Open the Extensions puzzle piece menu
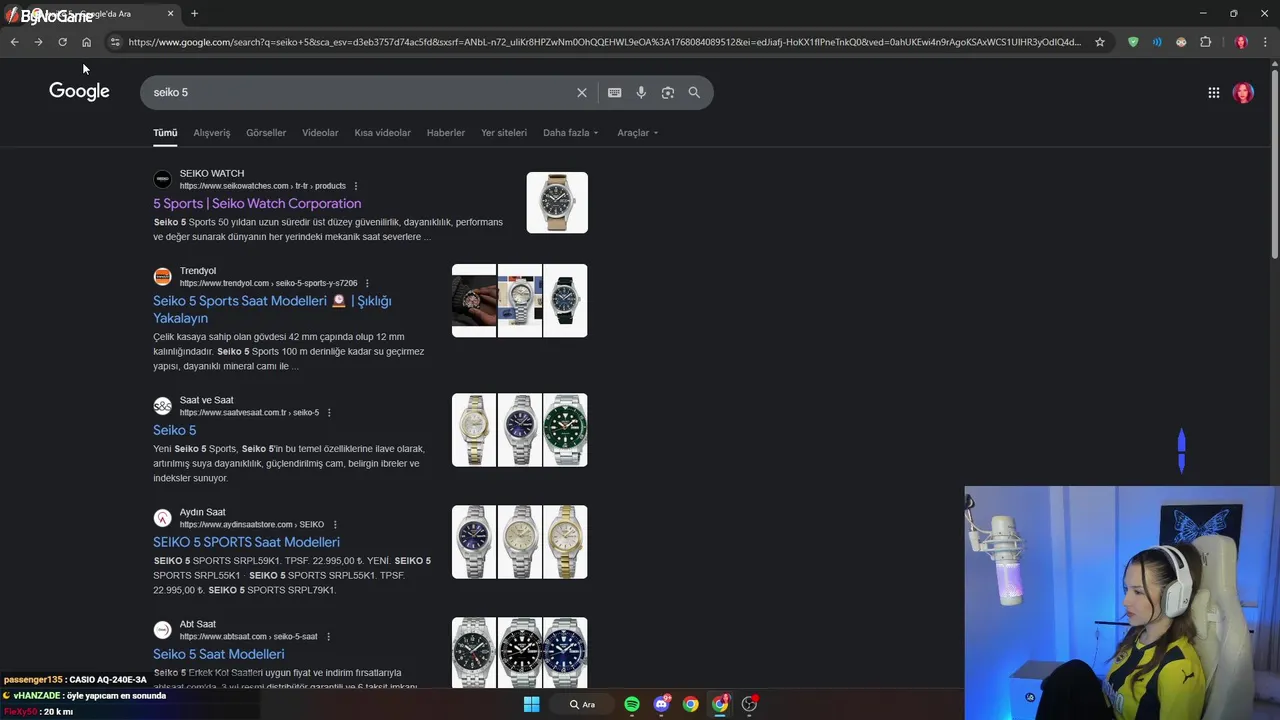This screenshot has height=720, width=1280. tap(1205, 42)
